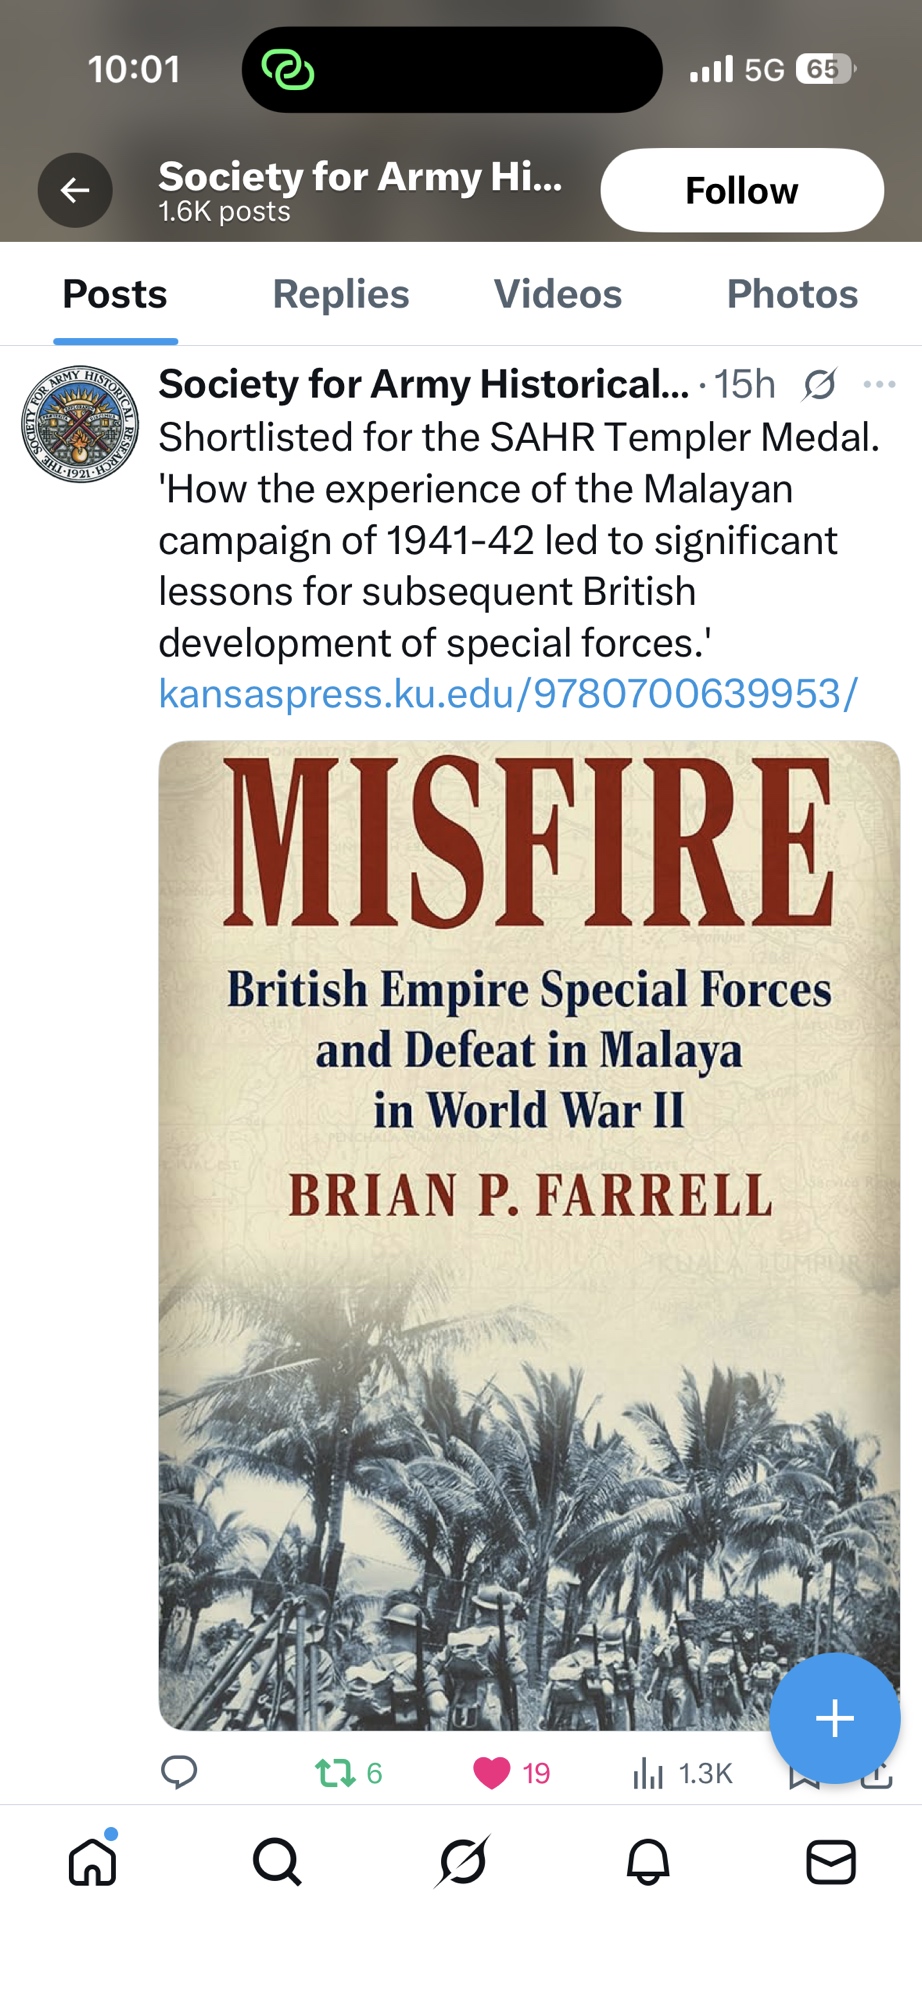This screenshot has width=922, height=2000.
Task: View post analytics showing 1.3K views
Action: tap(648, 1773)
